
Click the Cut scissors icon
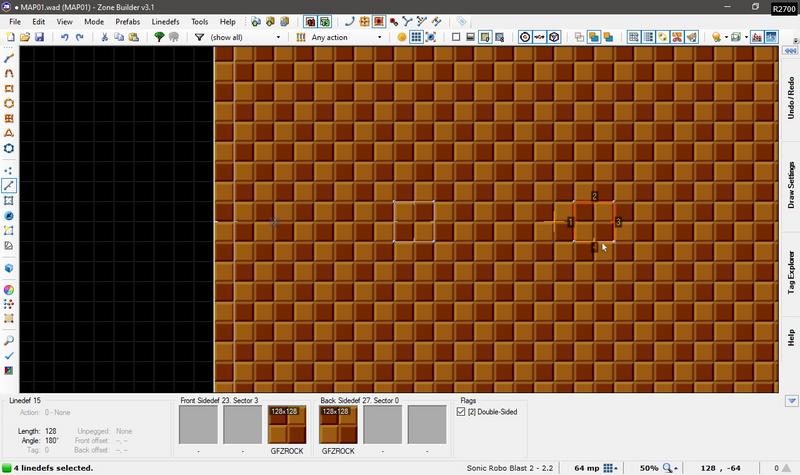click(105, 37)
